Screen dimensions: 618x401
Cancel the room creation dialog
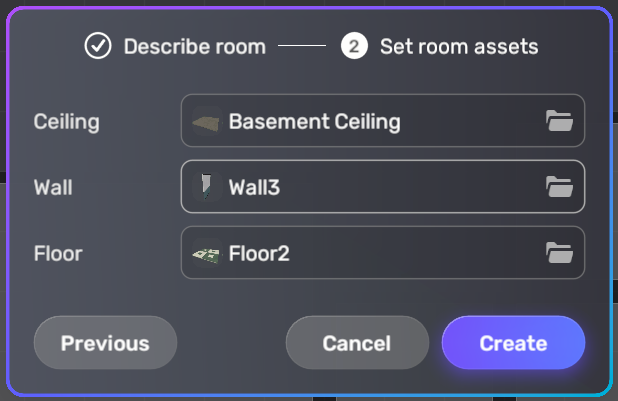click(356, 343)
